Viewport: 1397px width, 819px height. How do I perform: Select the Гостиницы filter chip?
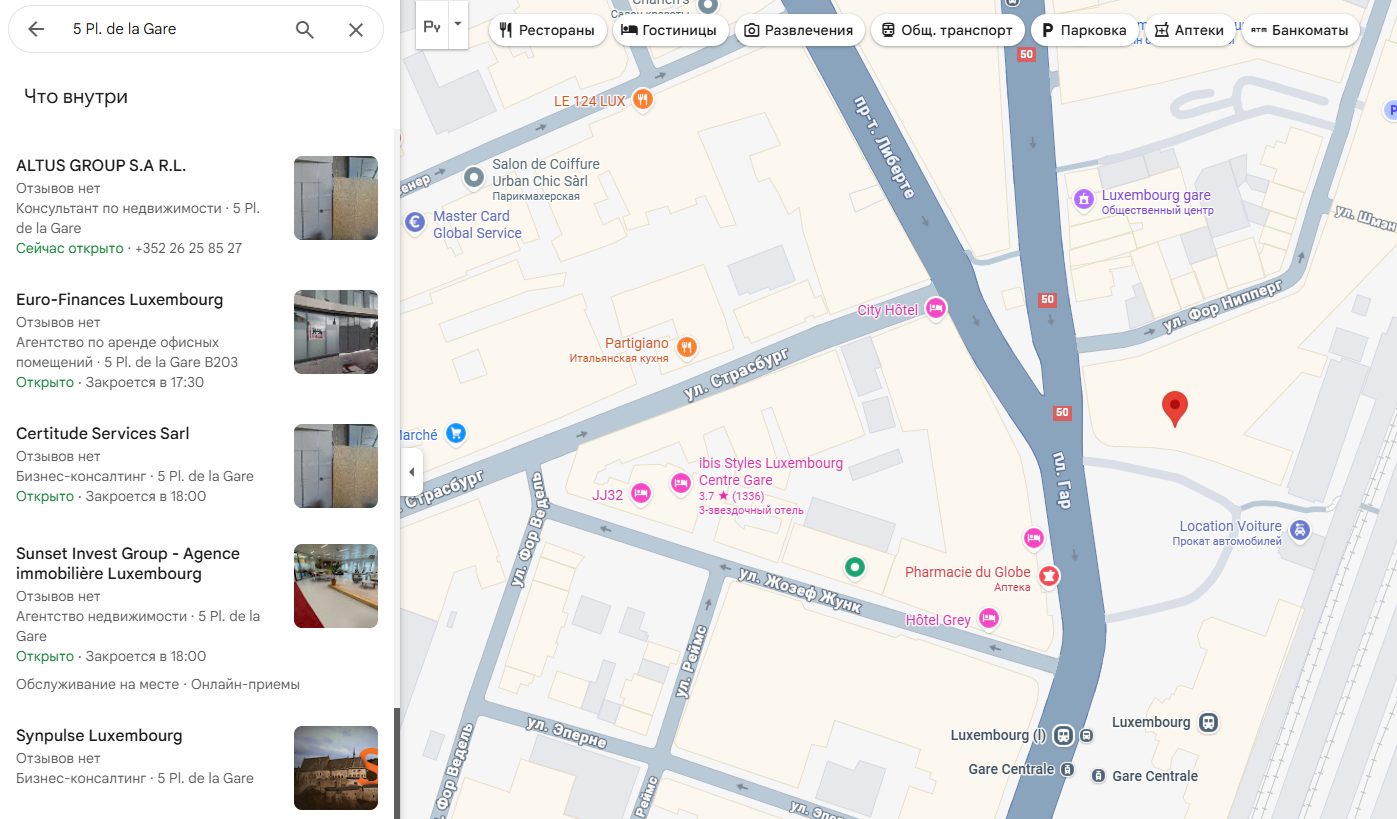tap(670, 30)
